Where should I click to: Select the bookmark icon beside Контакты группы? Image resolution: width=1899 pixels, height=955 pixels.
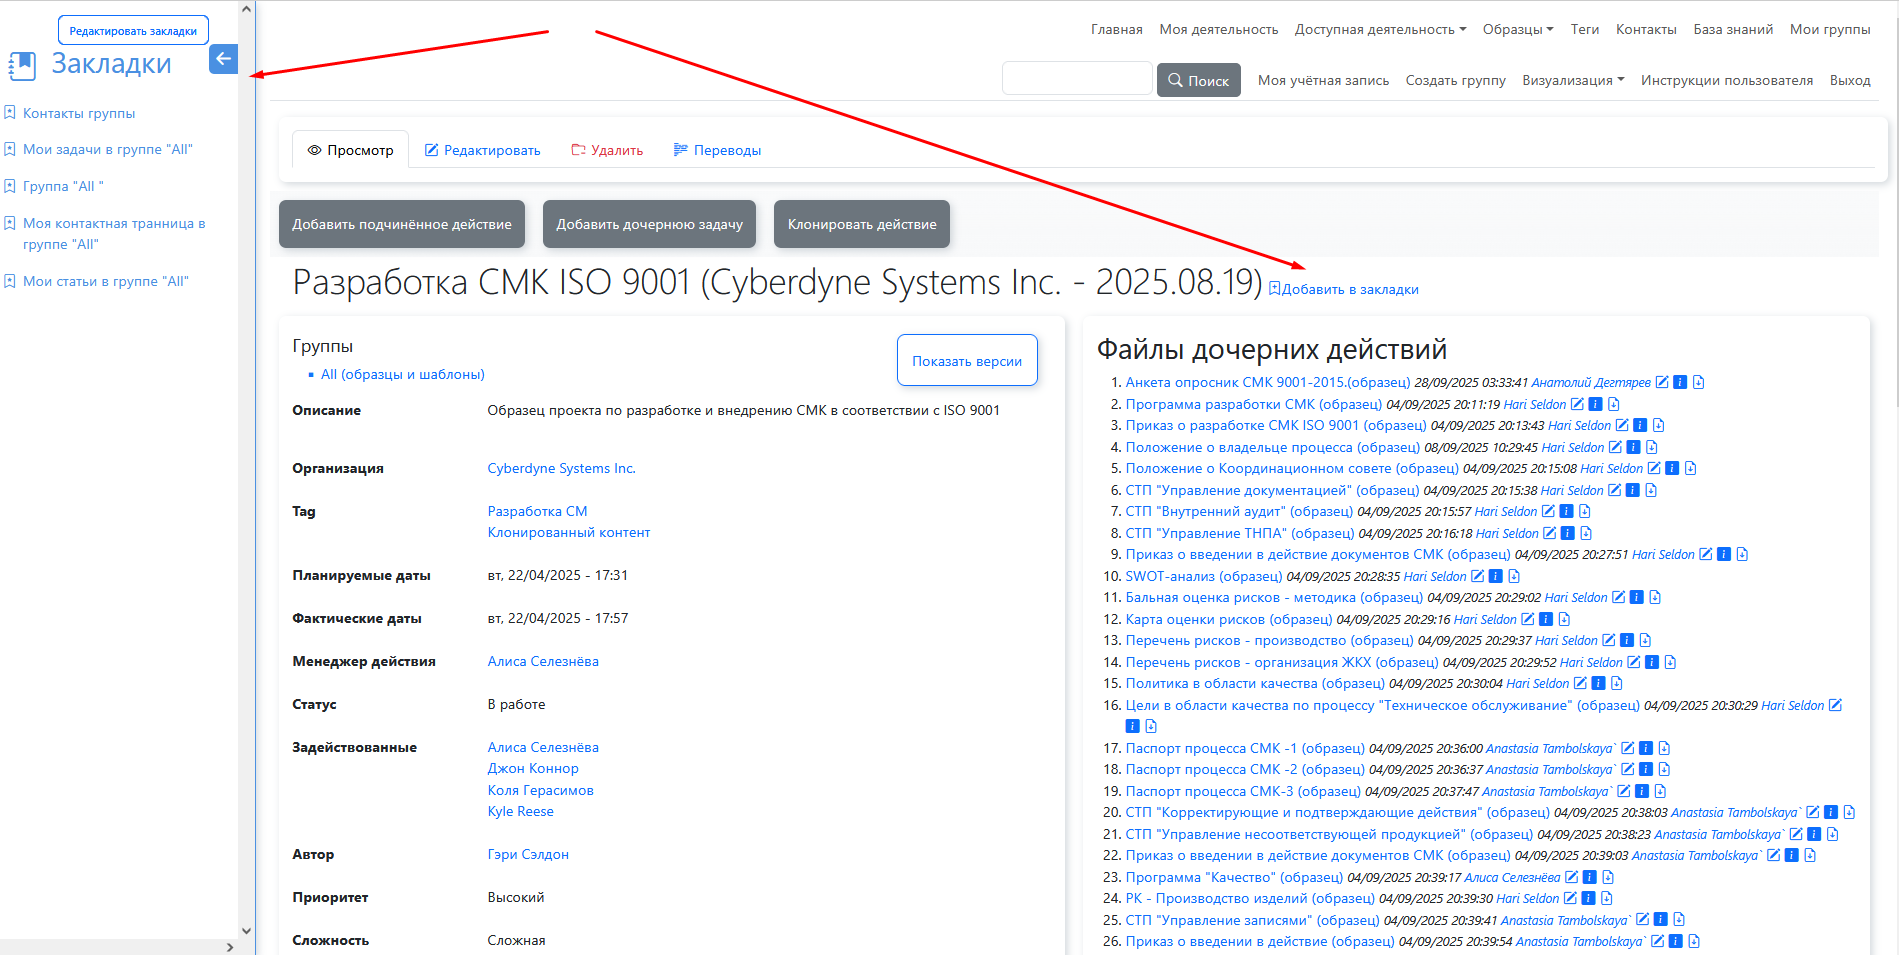10,112
